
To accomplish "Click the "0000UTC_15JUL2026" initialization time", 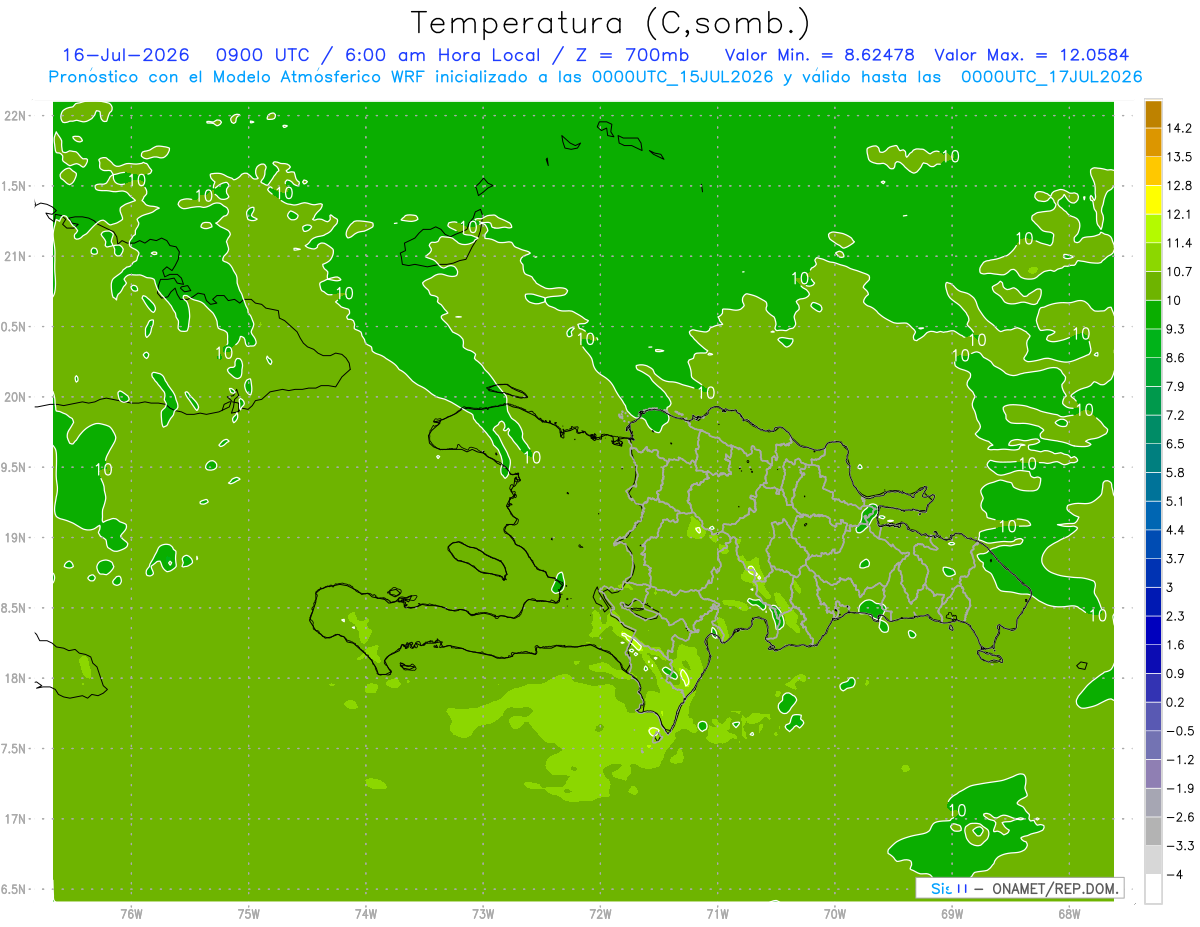I will [x=683, y=77].
